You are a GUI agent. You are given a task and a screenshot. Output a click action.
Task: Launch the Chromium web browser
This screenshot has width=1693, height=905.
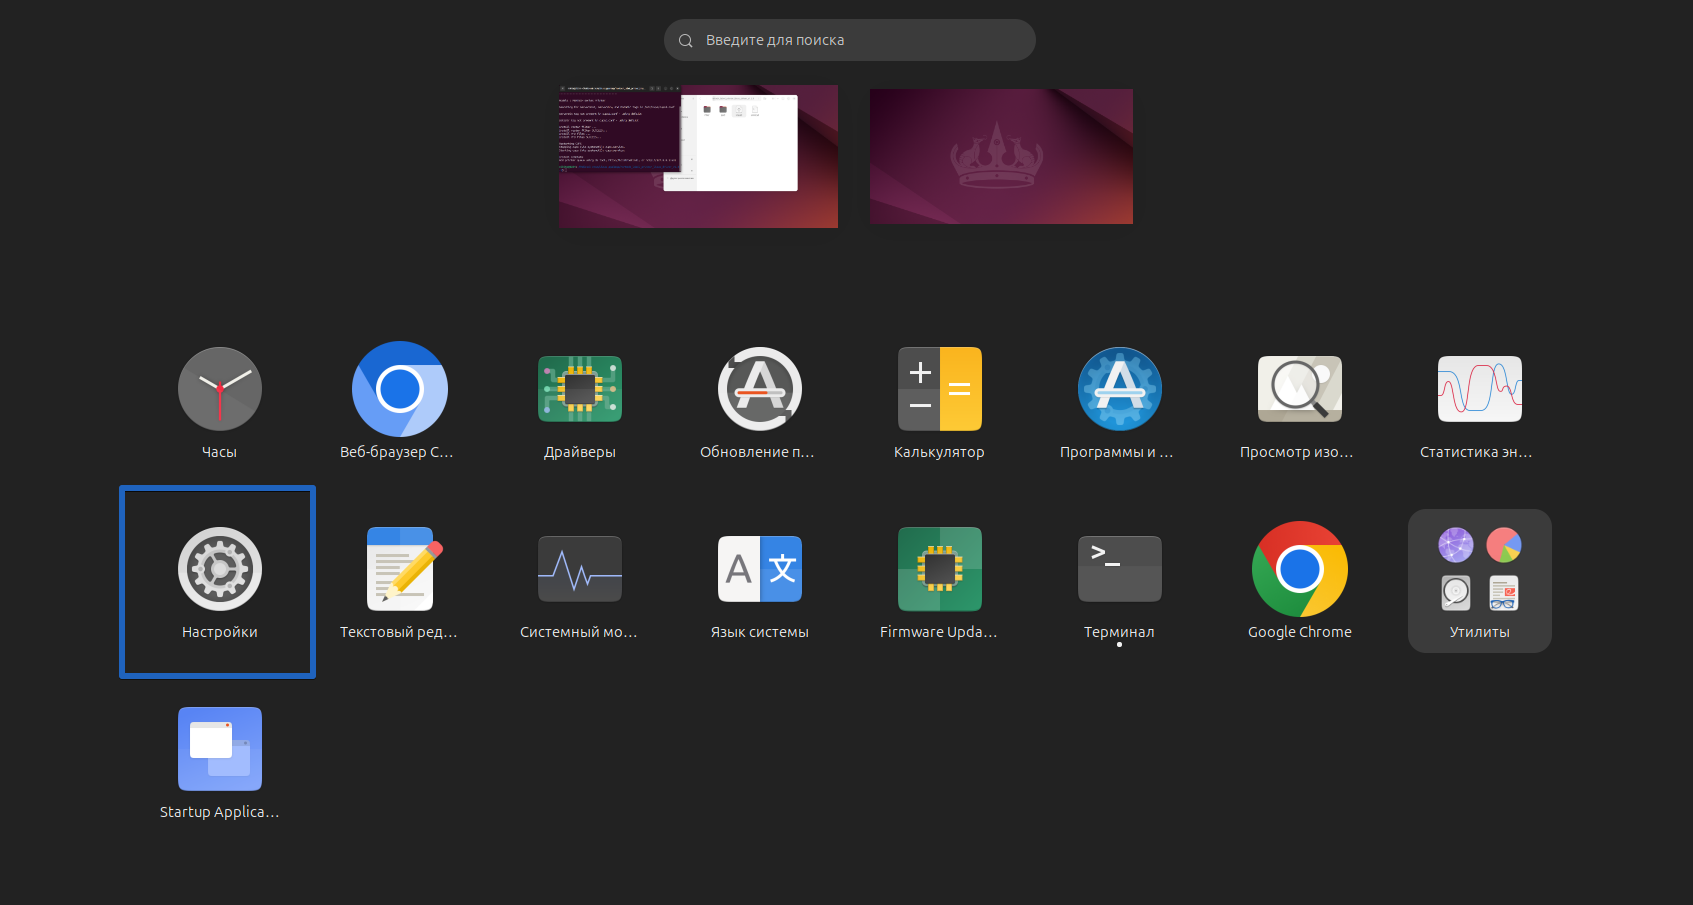[399, 390]
